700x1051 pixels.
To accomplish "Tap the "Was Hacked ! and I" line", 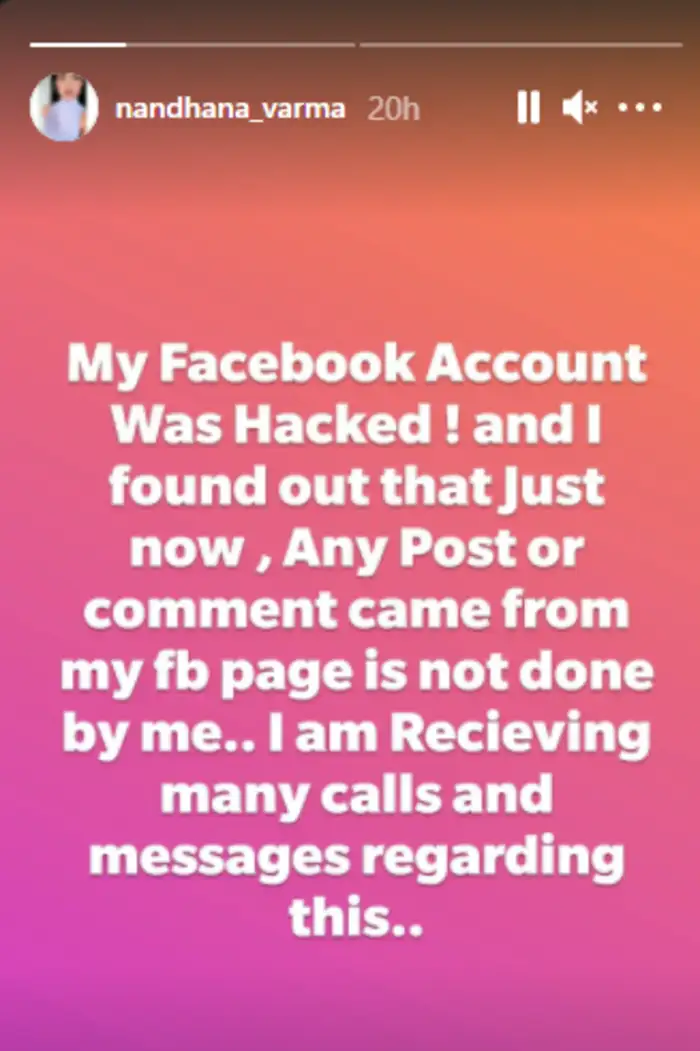I will [355, 425].
